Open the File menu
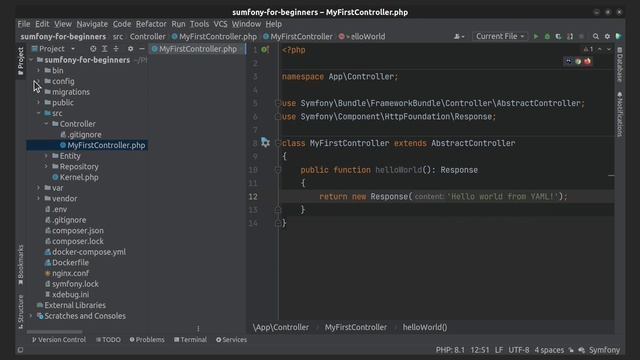Viewport: 640px width, 360px height. pyautogui.click(x=24, y=24)
